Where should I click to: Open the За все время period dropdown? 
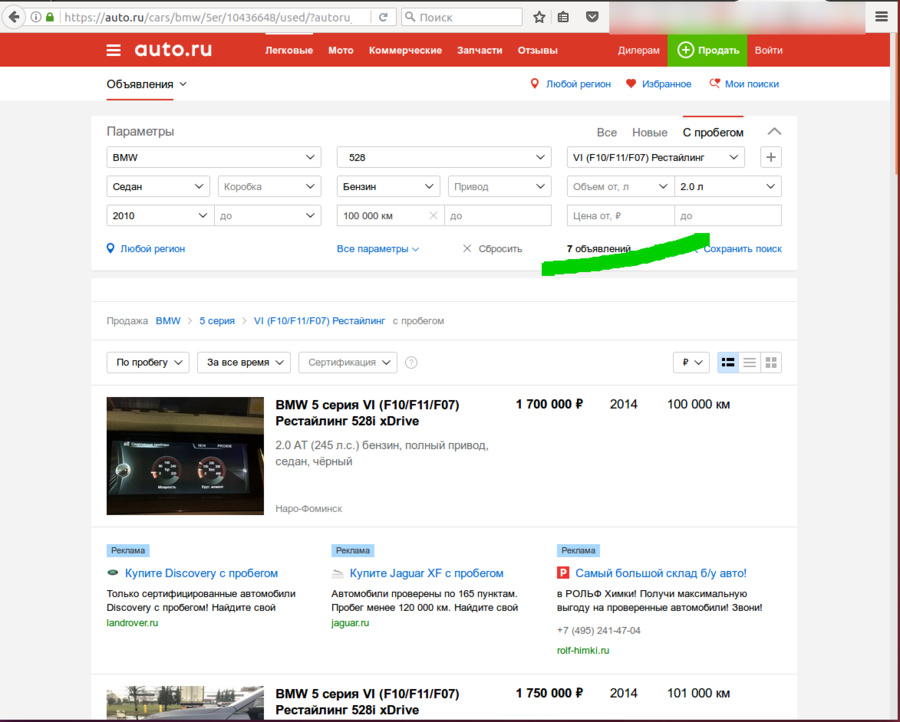244,363
